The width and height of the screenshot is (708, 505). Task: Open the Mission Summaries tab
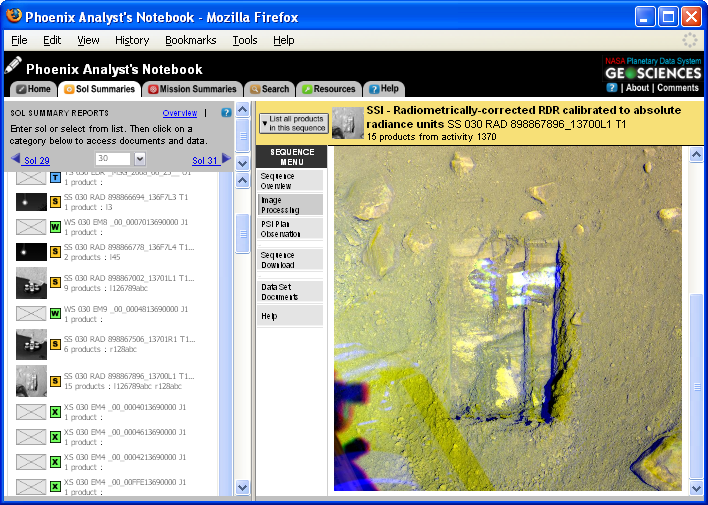[192, 89]
